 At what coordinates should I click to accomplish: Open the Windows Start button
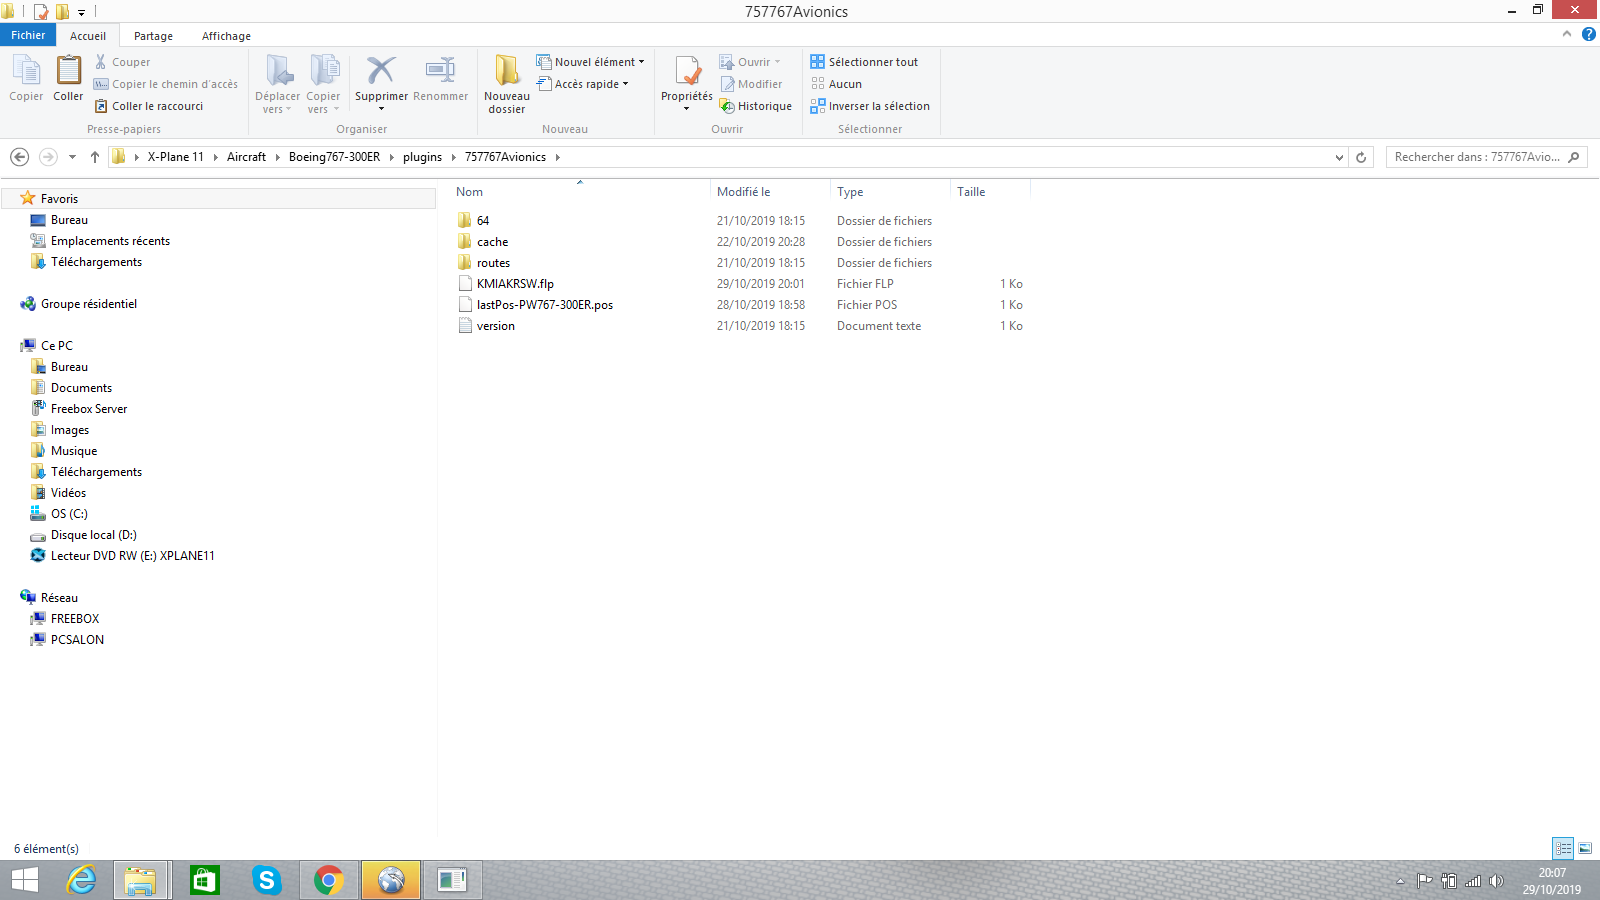[24, 880]
